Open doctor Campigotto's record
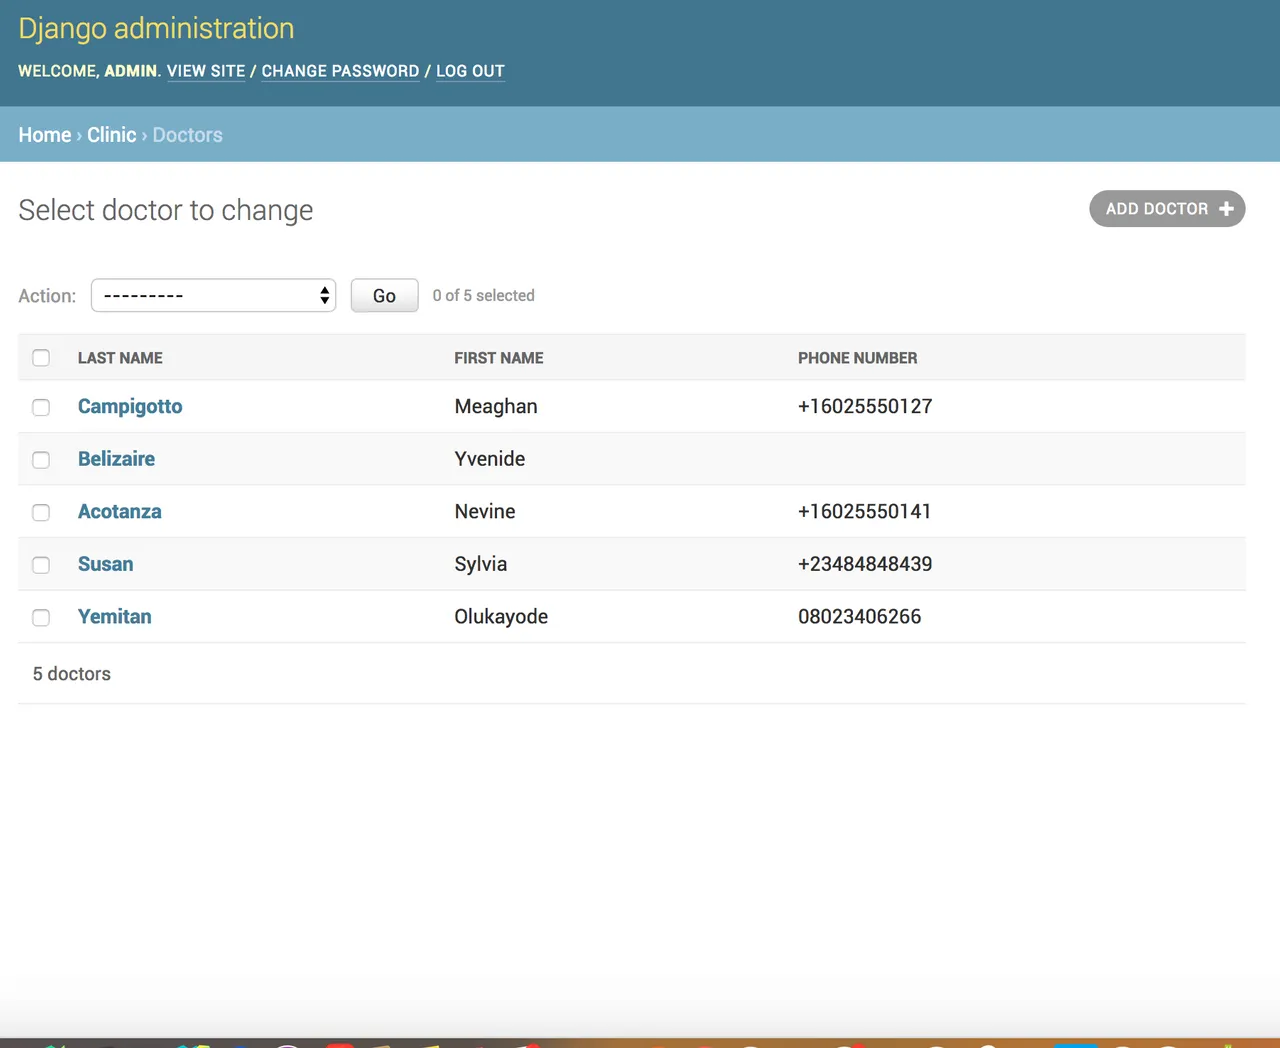This screenshot has height=1048, width=1280. tap(130, 406)
